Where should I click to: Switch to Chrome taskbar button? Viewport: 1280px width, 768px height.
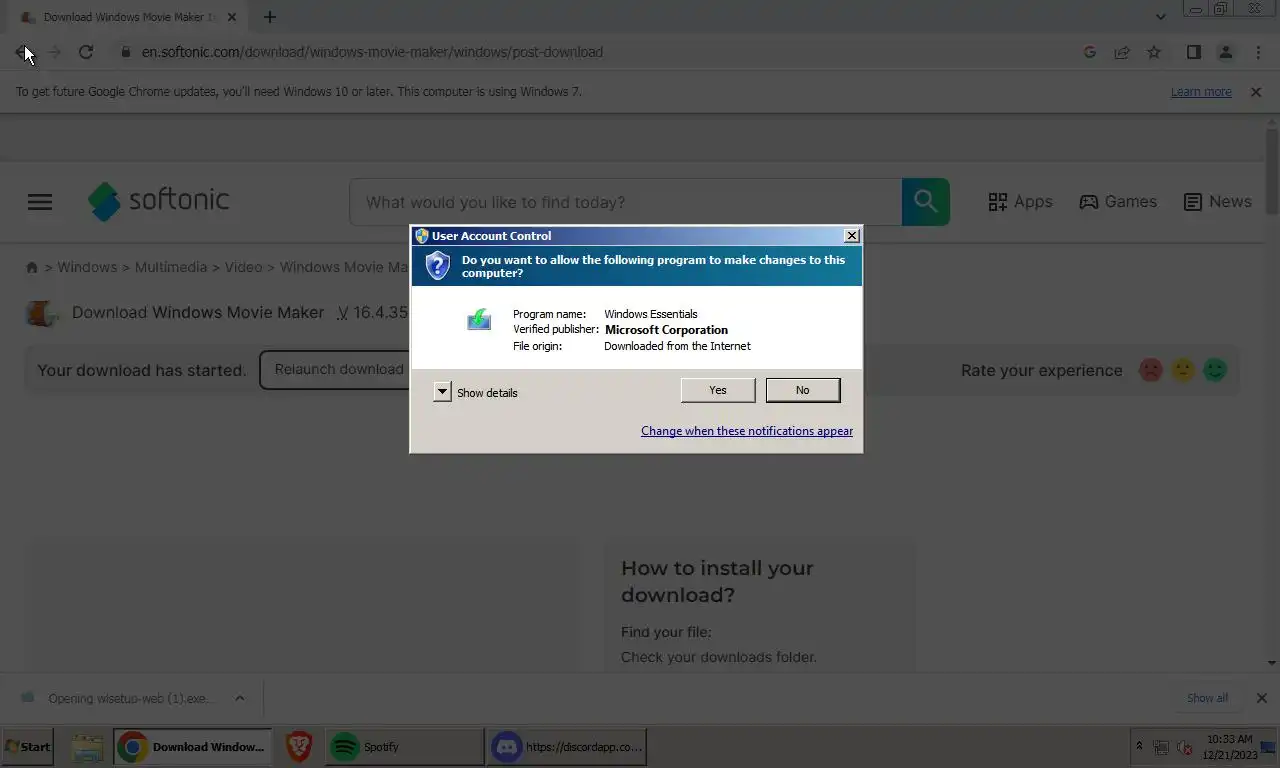(192, 746)
